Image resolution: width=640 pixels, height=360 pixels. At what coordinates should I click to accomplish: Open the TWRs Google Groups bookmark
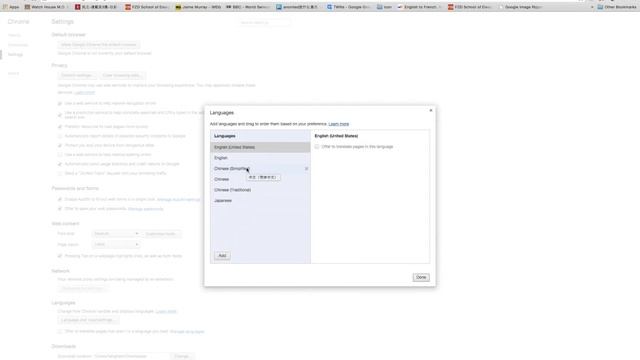[348, 7]
